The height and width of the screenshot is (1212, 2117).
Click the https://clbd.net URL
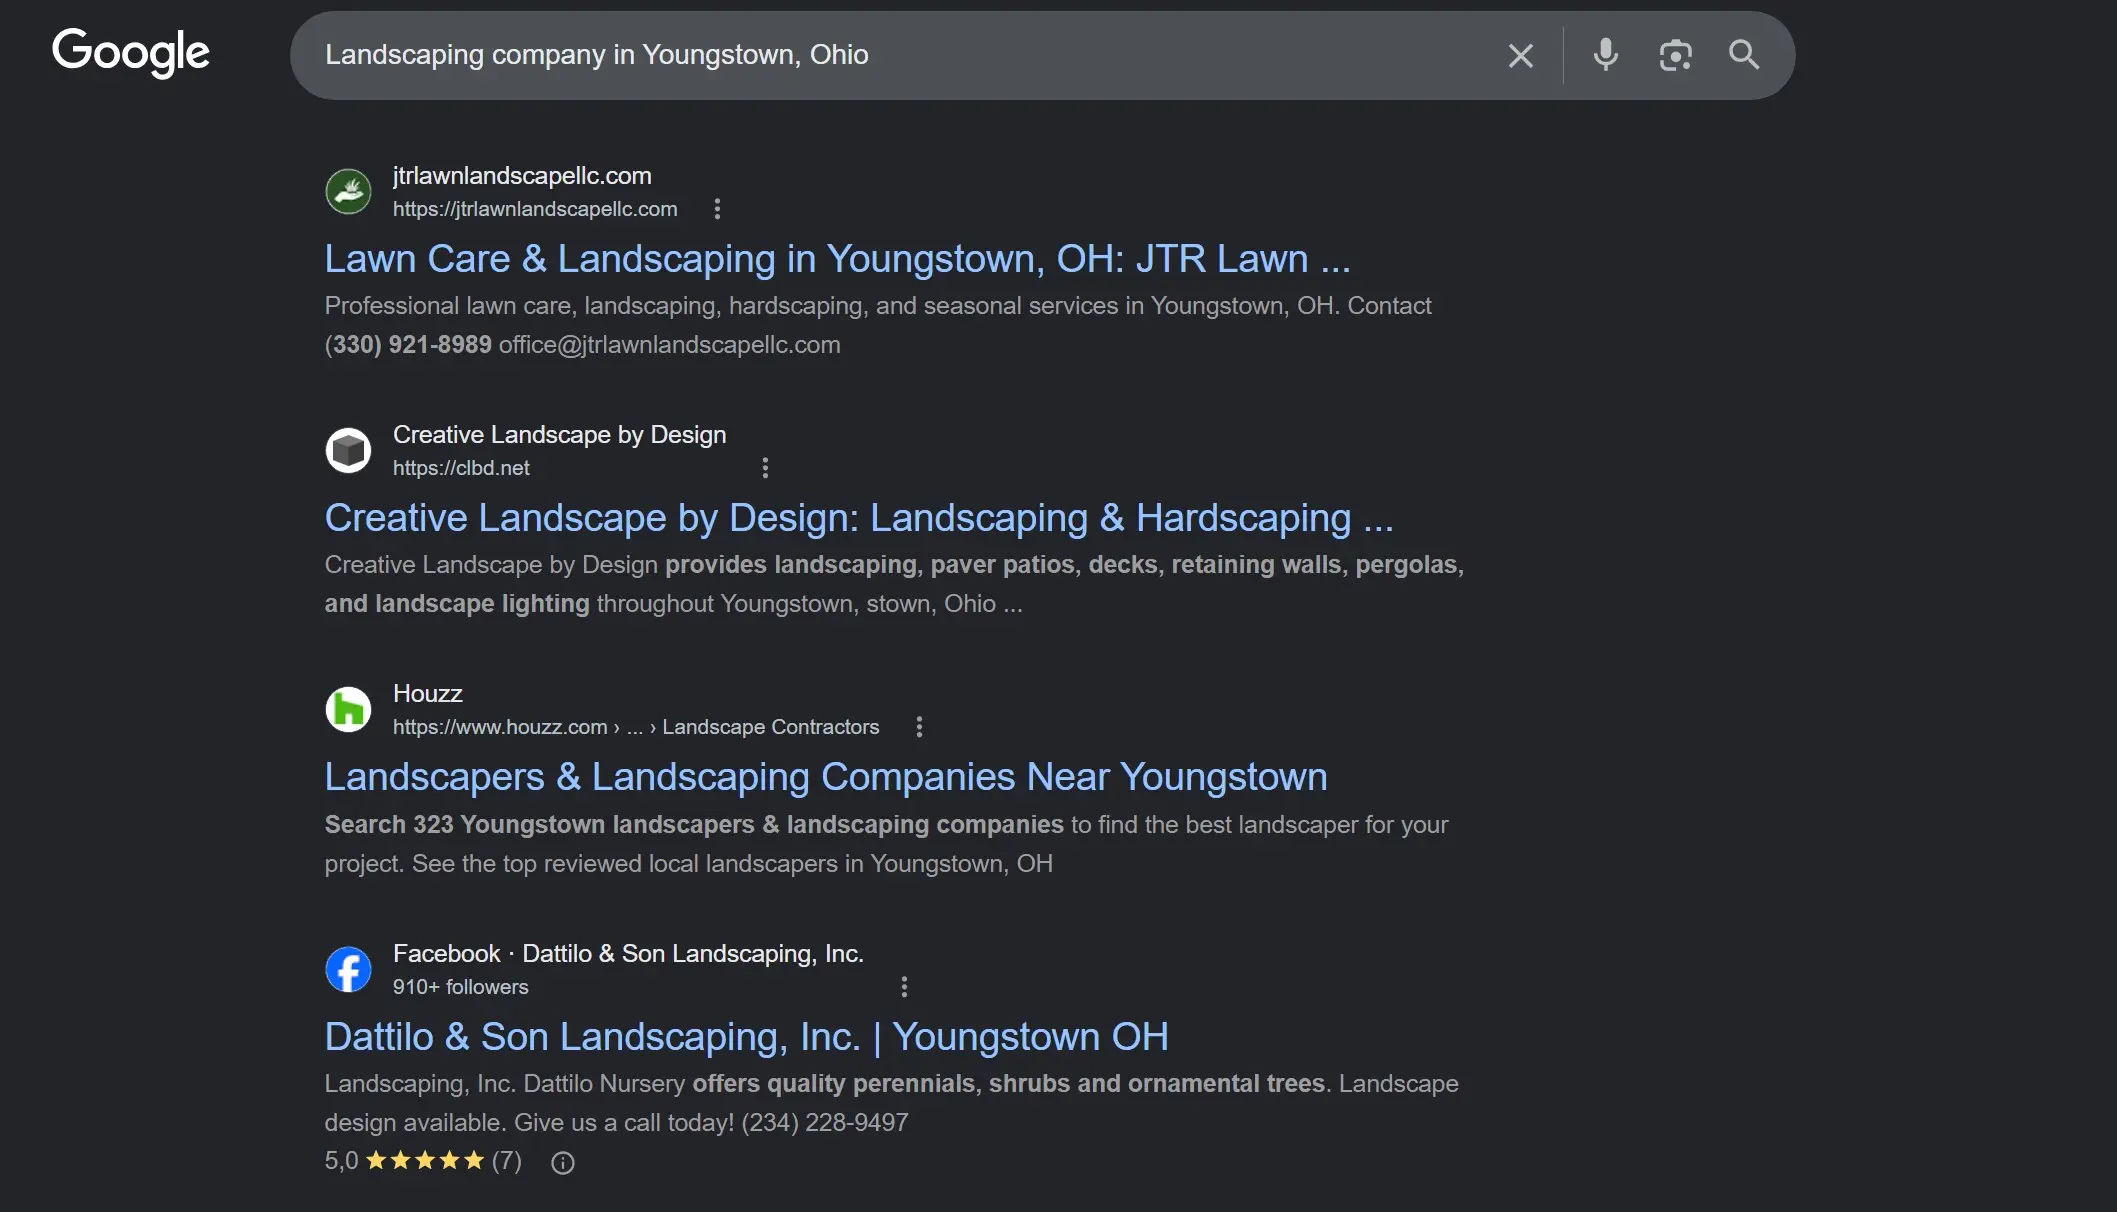coord(461,468)
